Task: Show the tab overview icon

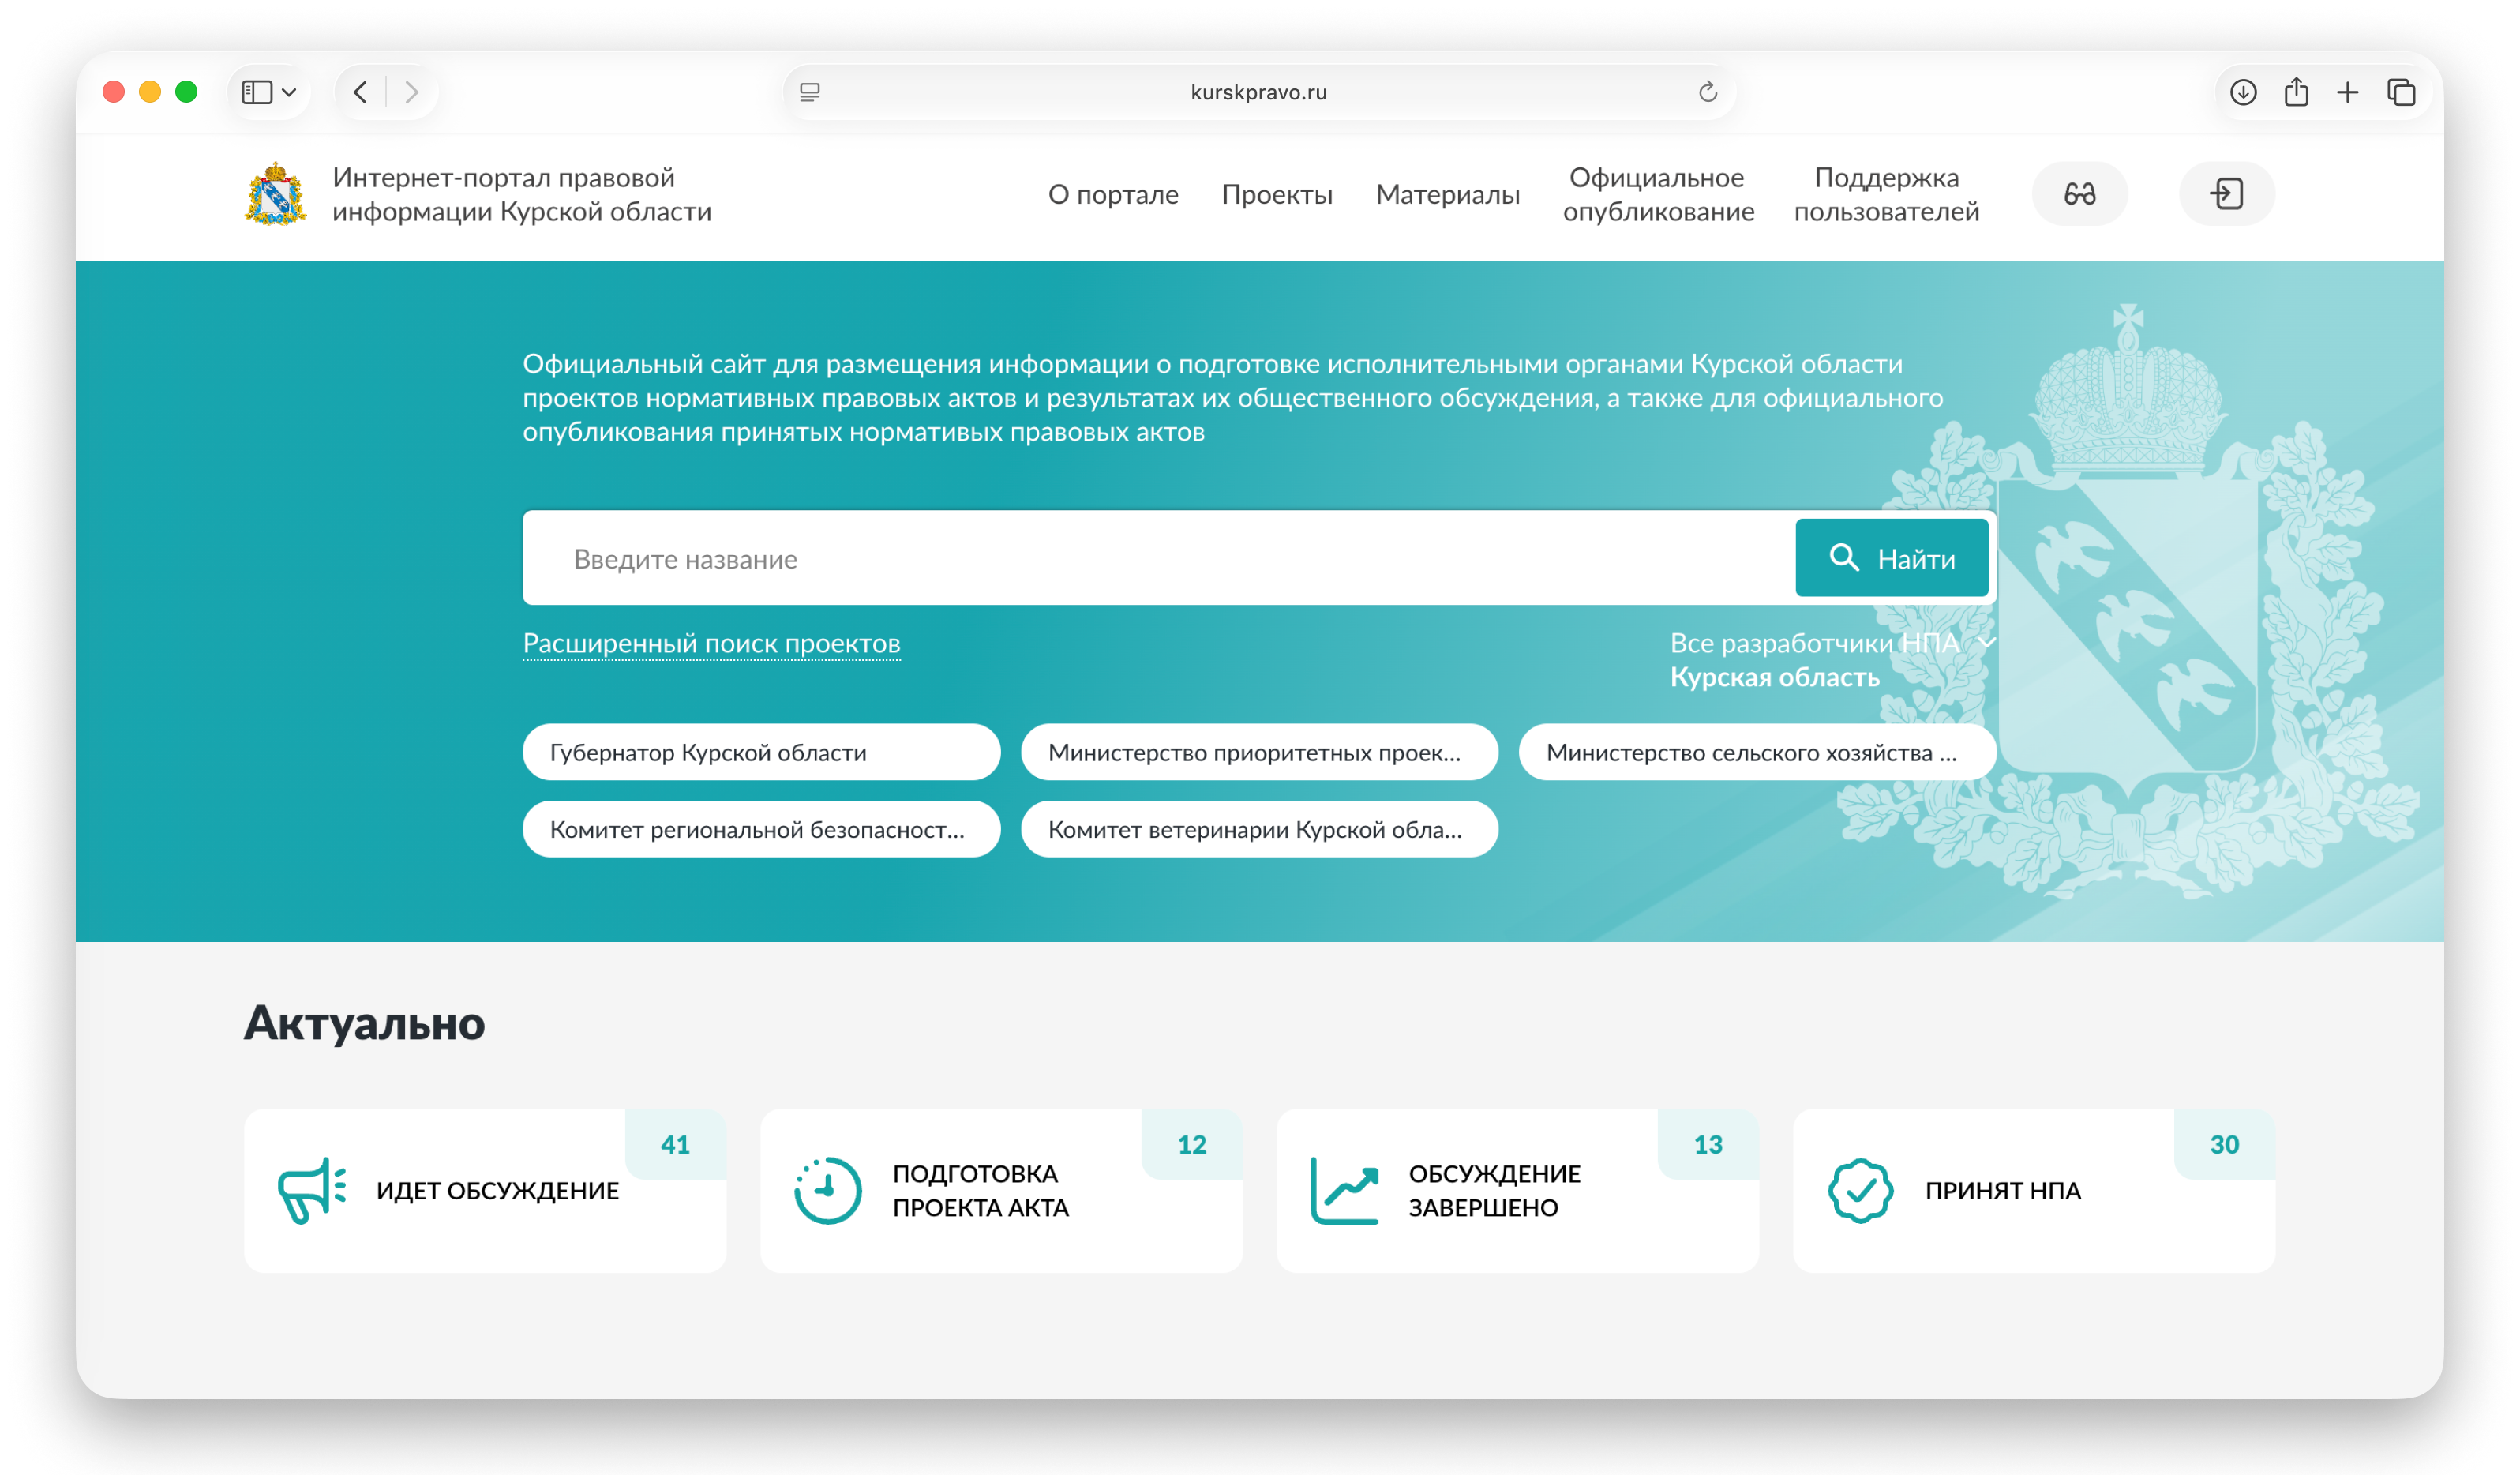Action: [2401, 92]
